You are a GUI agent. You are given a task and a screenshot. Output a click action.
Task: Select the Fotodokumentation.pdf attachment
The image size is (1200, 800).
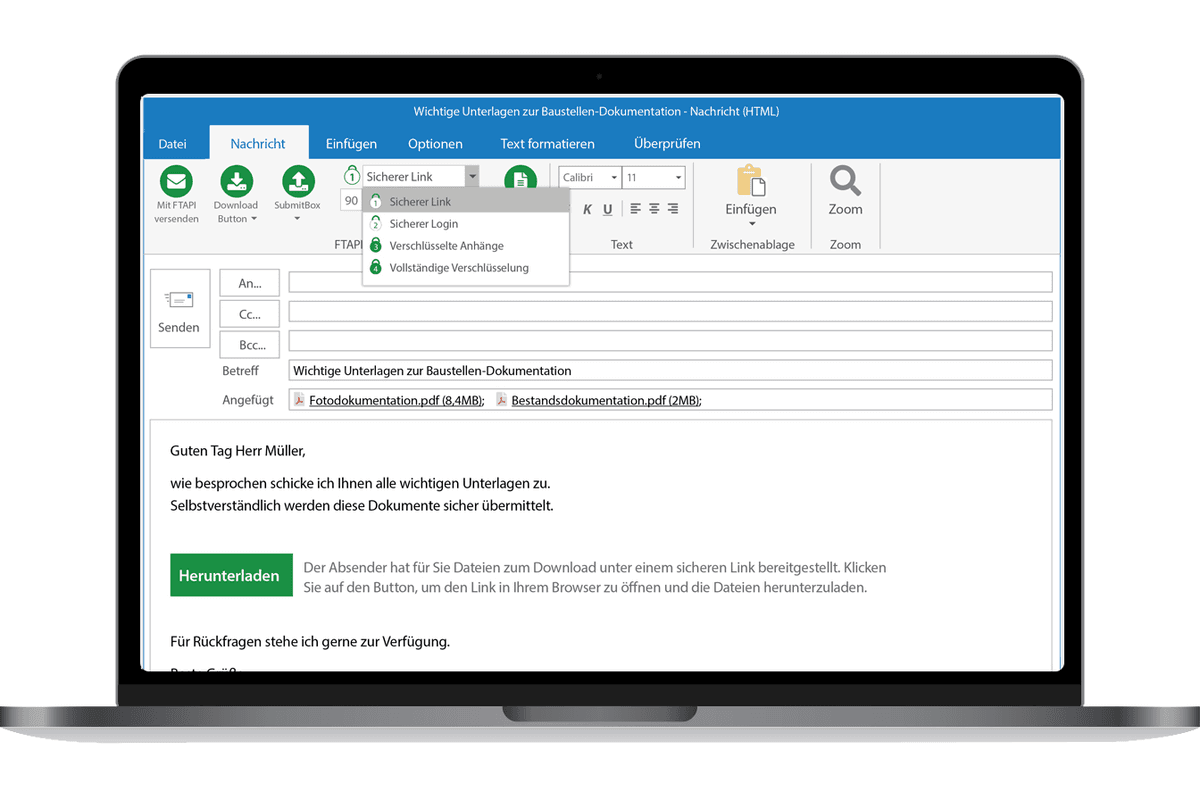click(x=396, y=400)
